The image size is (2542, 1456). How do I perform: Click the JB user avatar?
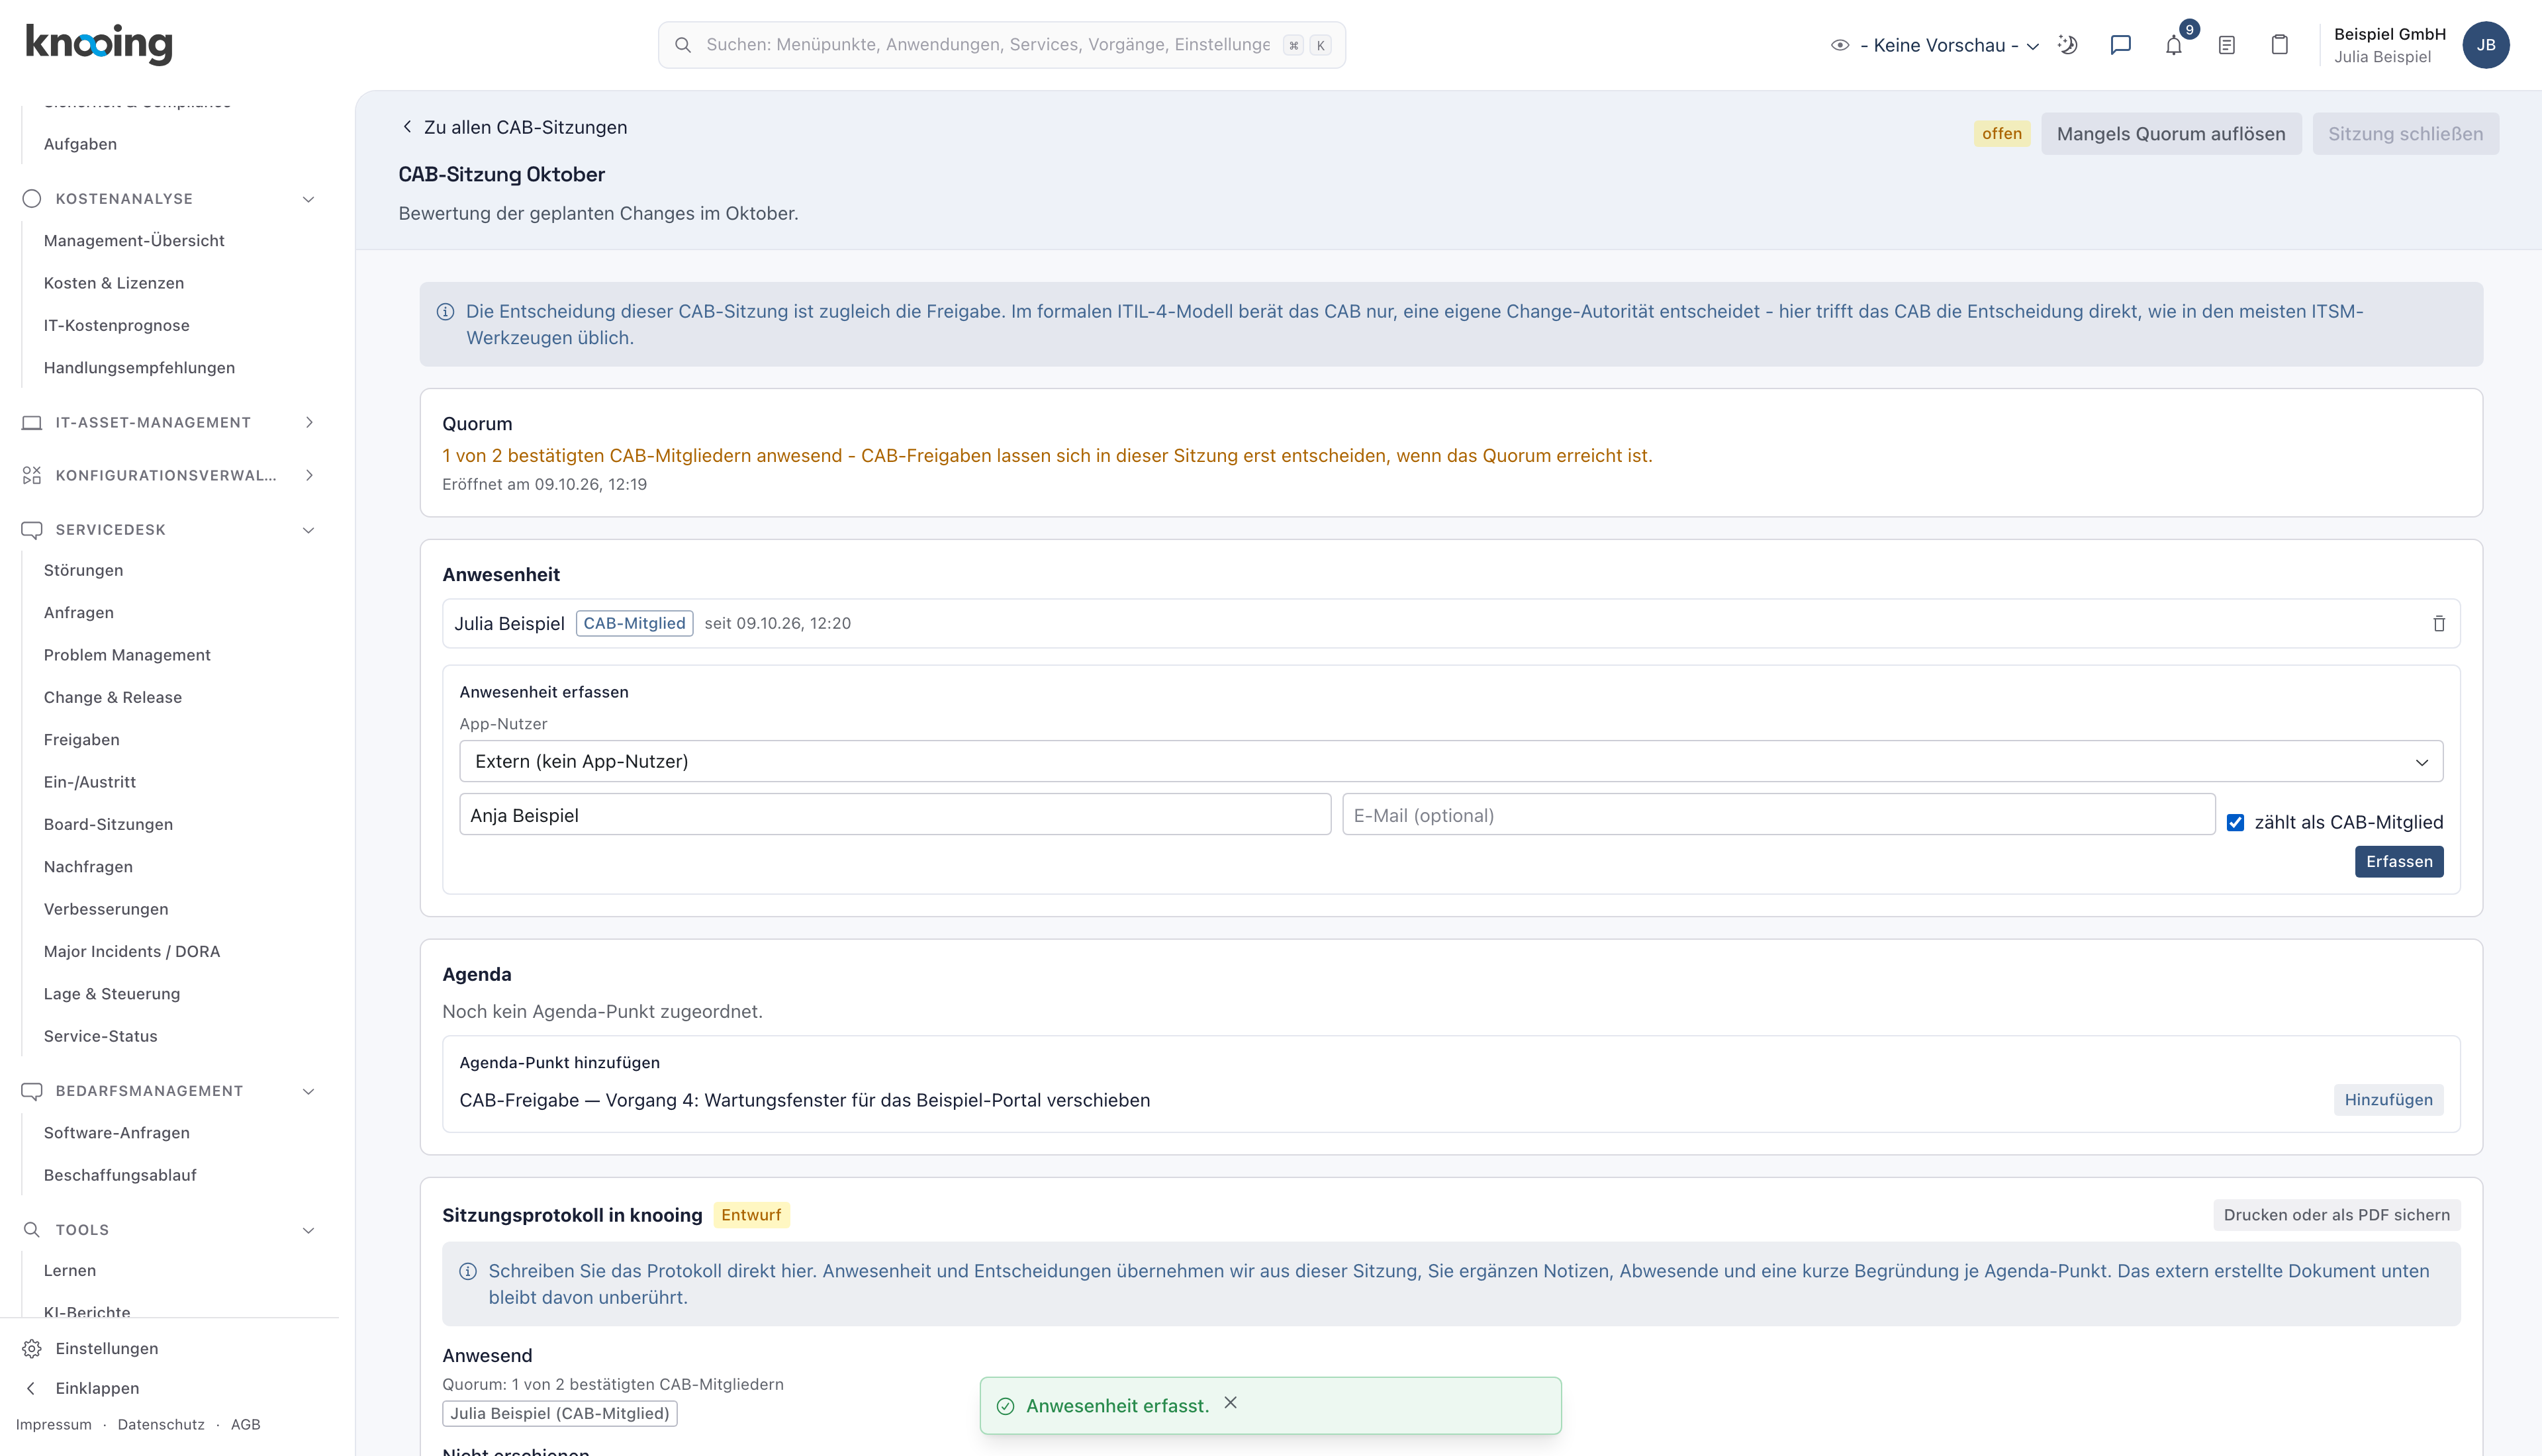(x=2485, y=45)
